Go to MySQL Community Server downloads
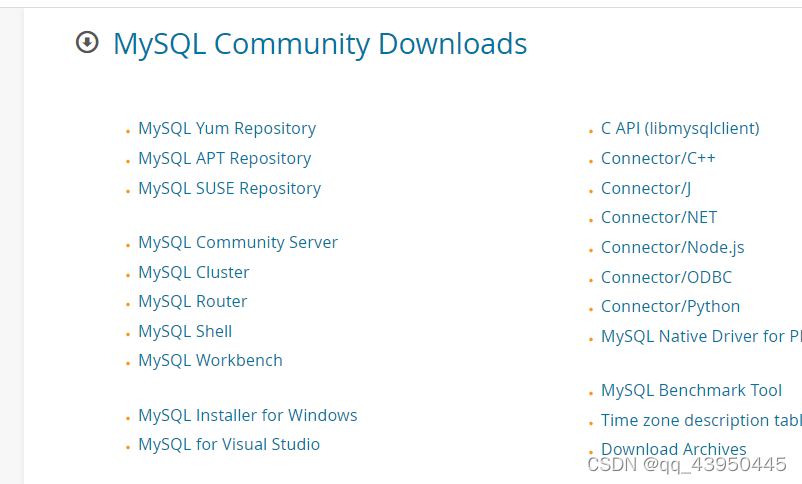The height and width of the screenshot is (484, 802). coord(238,243)
